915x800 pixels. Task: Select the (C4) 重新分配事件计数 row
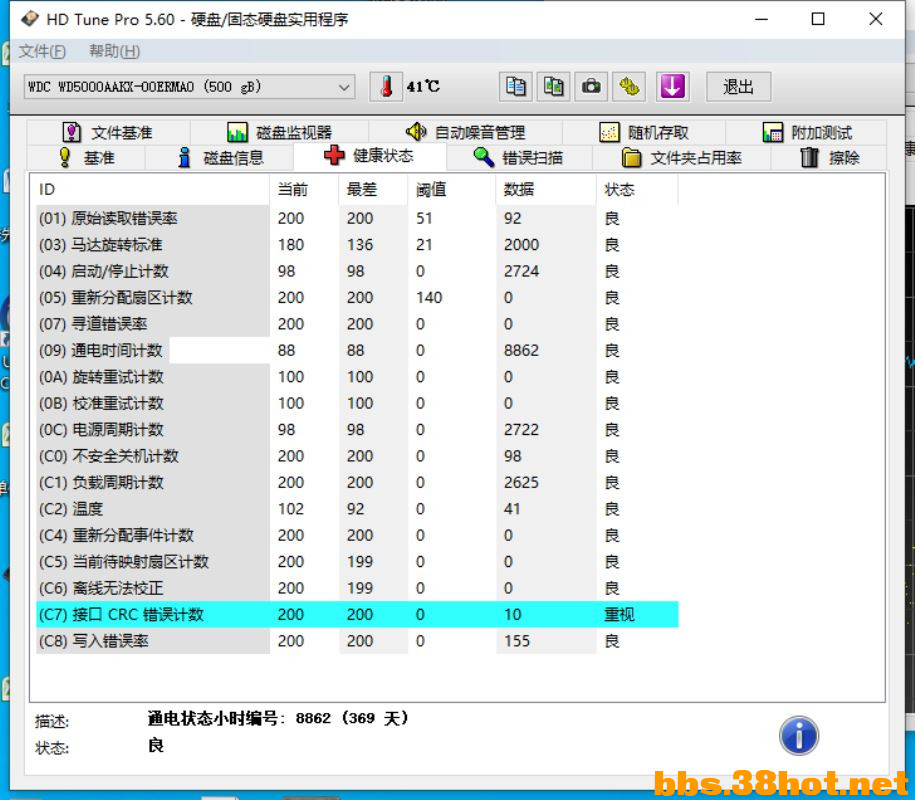357,535
